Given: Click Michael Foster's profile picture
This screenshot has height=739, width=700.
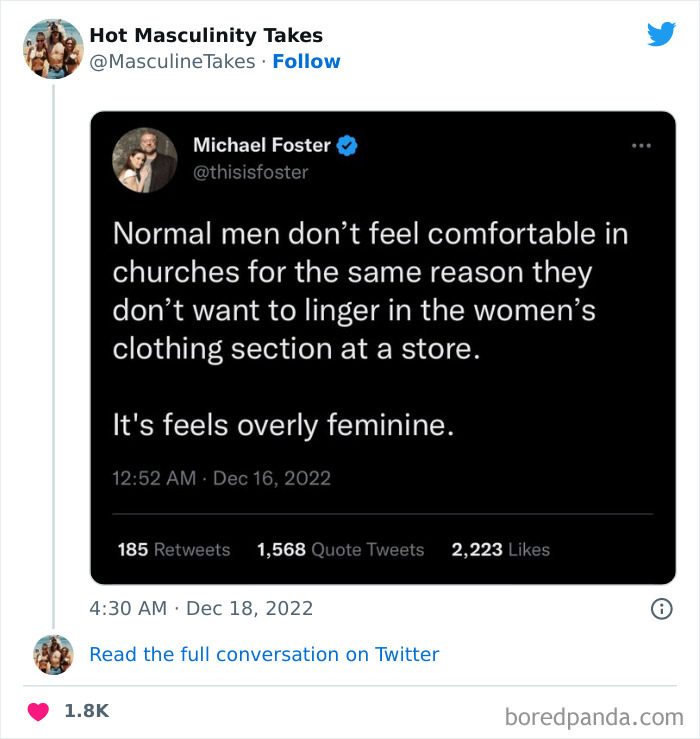Looking at the screenshot, I should pos(145,160).
